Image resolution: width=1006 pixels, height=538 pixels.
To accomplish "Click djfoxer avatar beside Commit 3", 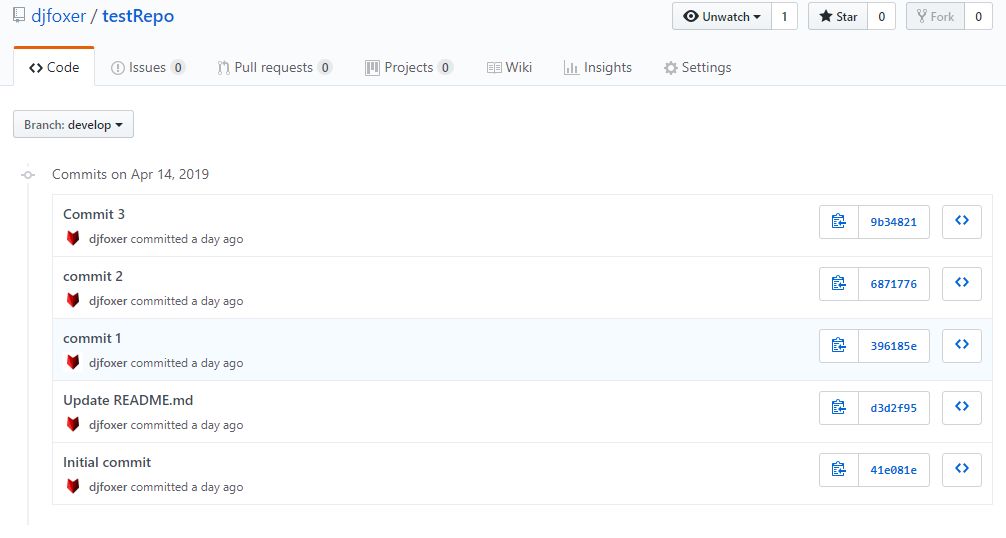I will 73,239.
